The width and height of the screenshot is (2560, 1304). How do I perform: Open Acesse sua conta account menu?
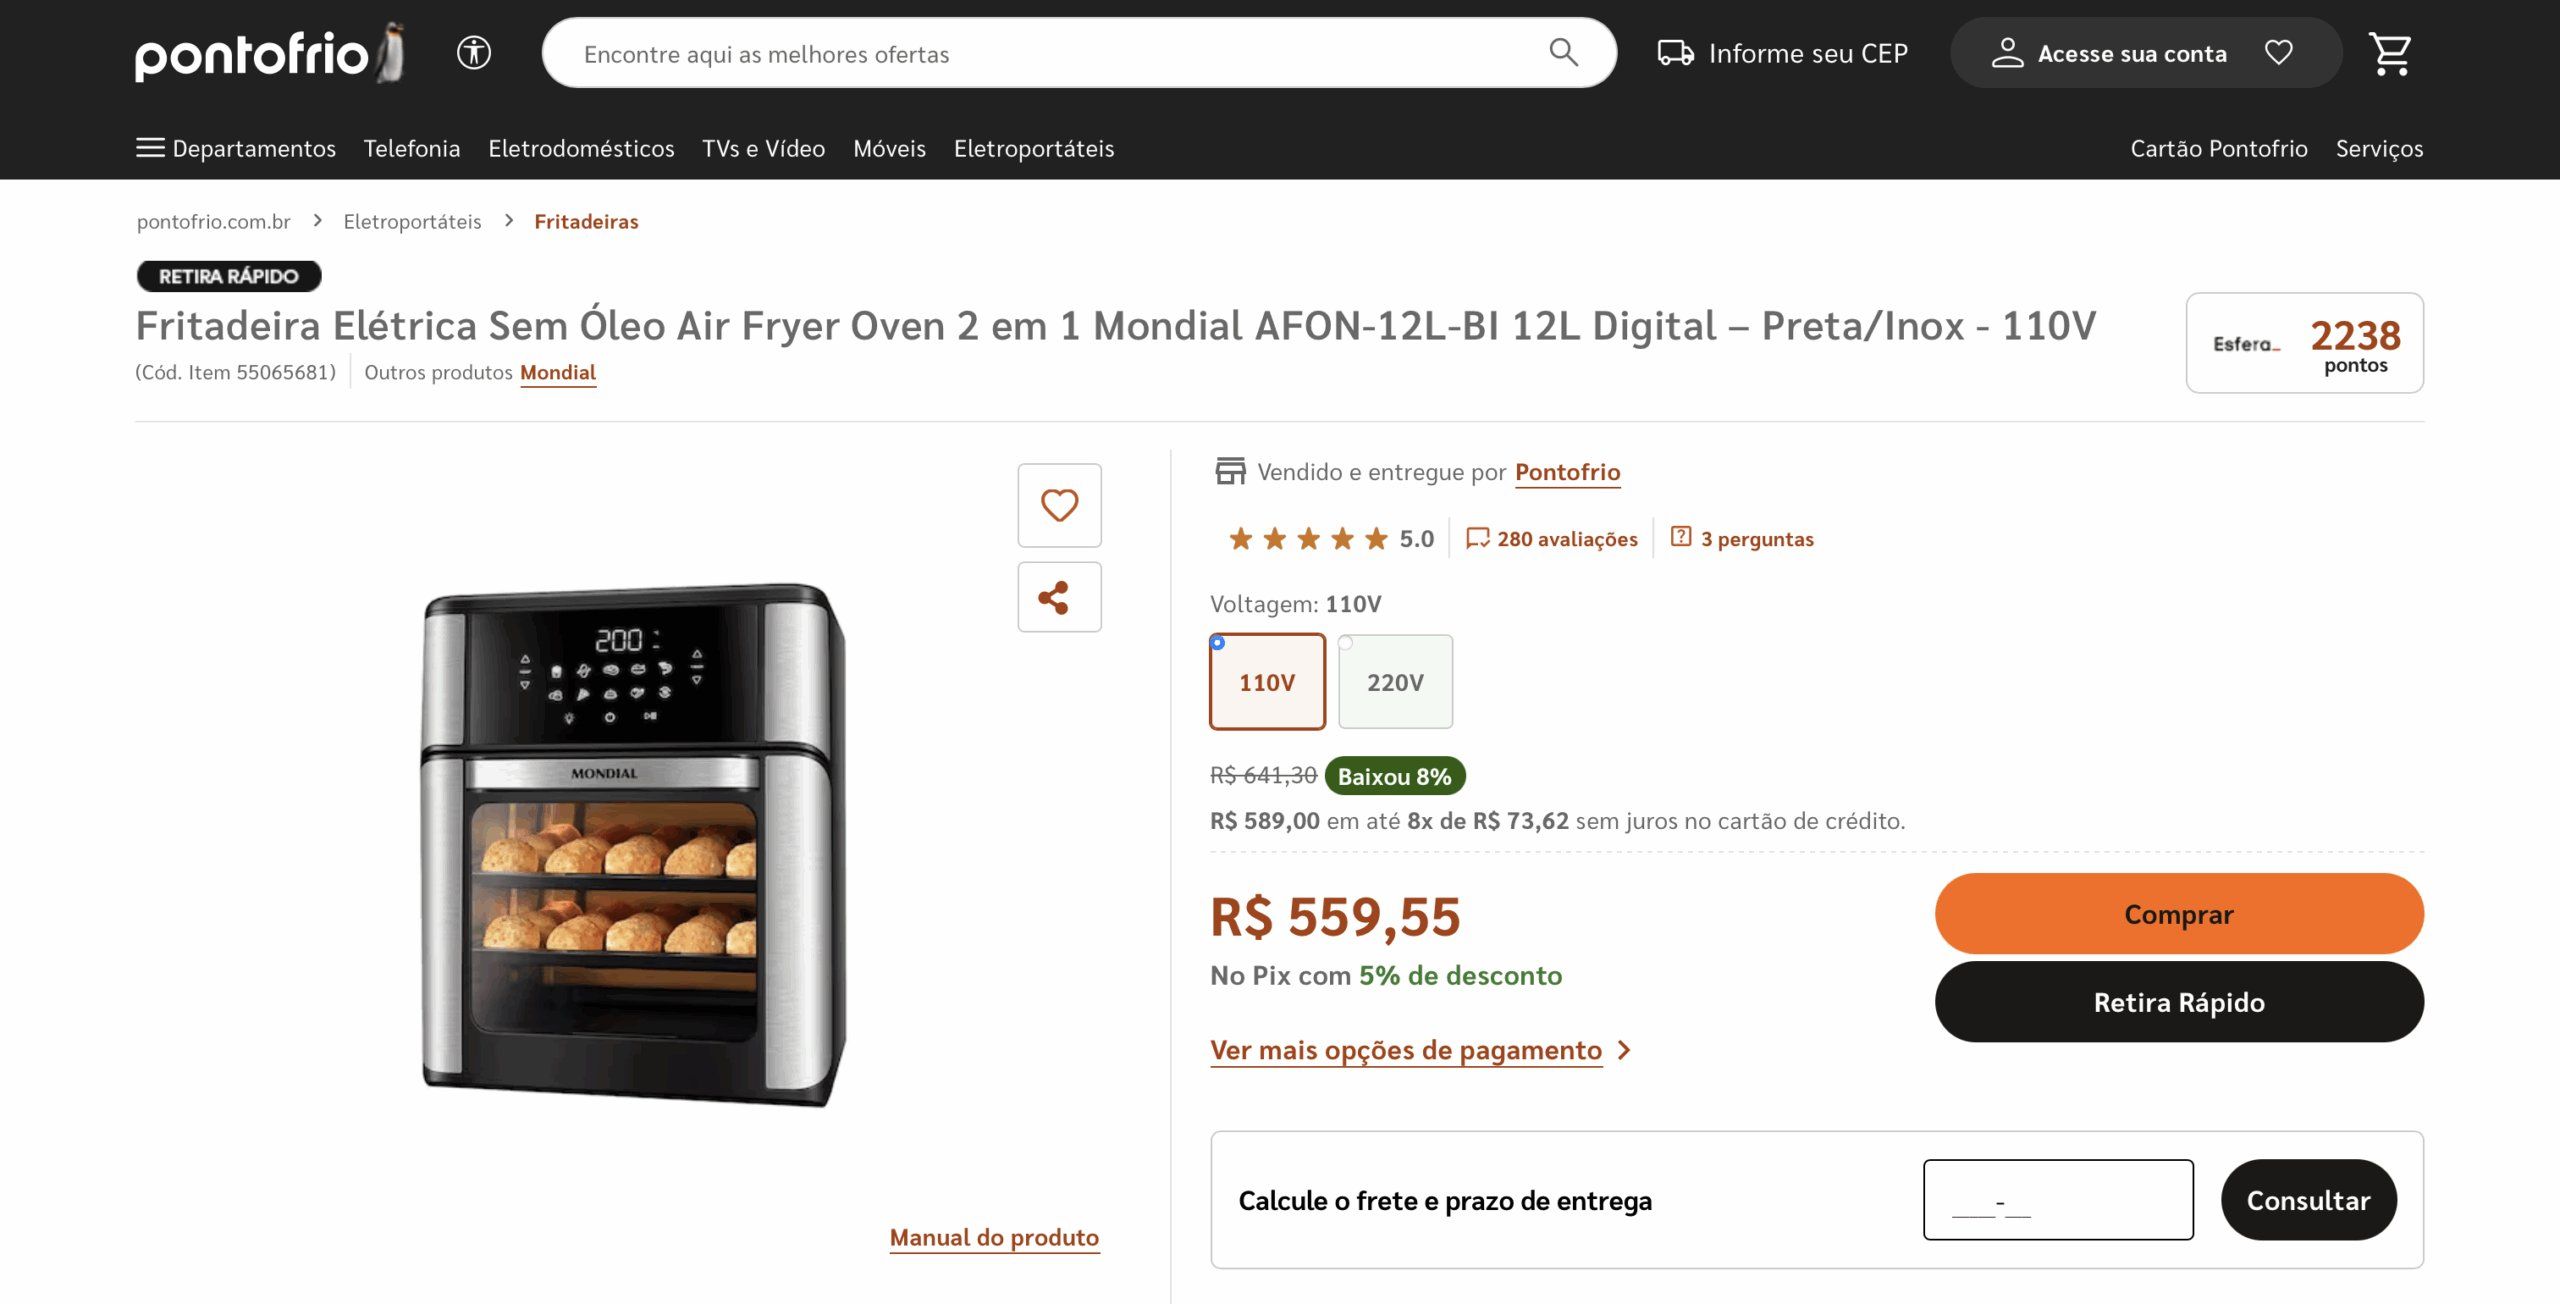coord(2110,53)
